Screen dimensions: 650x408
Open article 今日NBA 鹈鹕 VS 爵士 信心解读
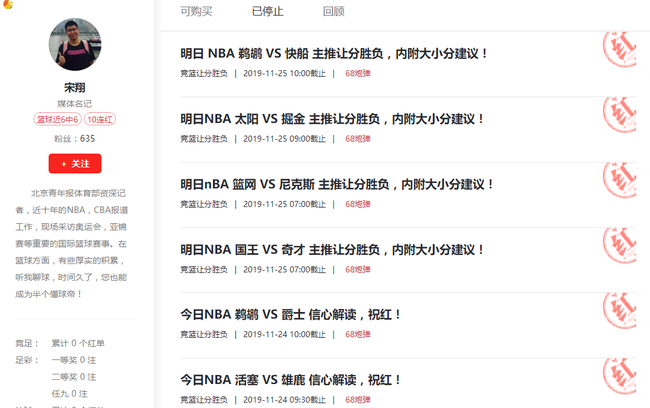(x=291, y=315)
